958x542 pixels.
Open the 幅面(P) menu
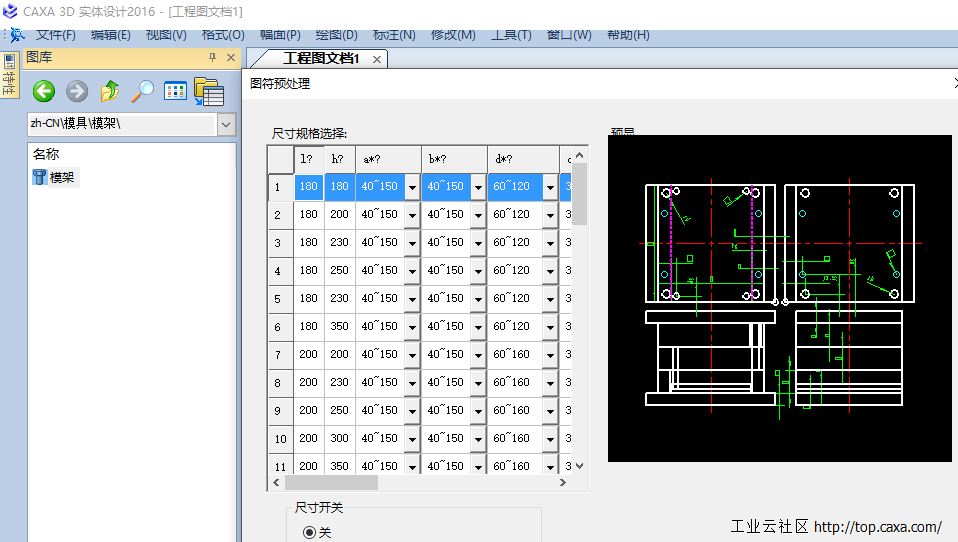click(x=280, y=35)
